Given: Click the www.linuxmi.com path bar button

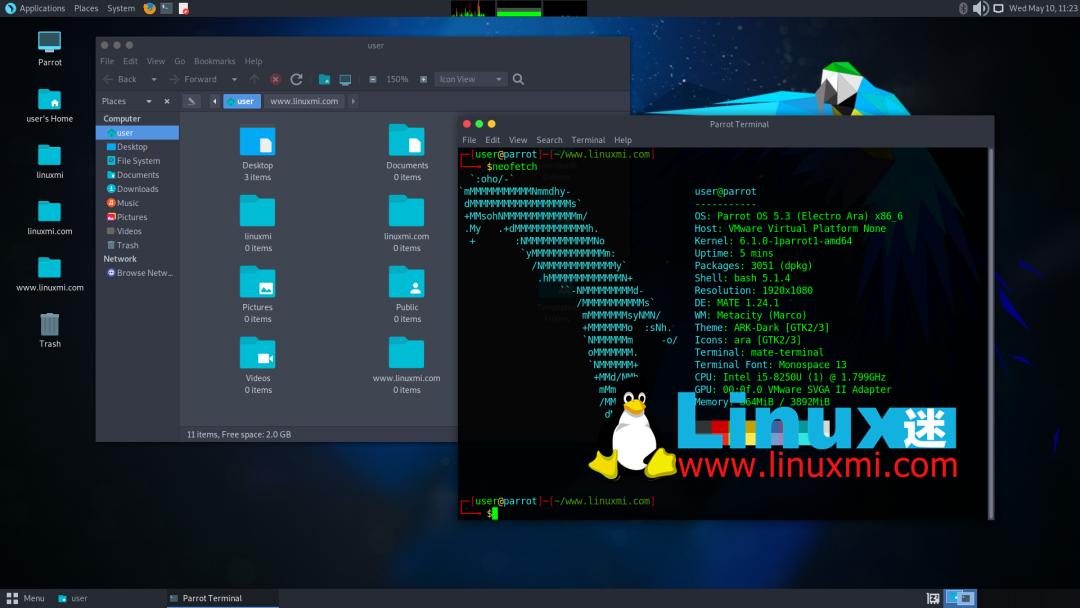Looking at the screenshot, I should coord(304,101).
